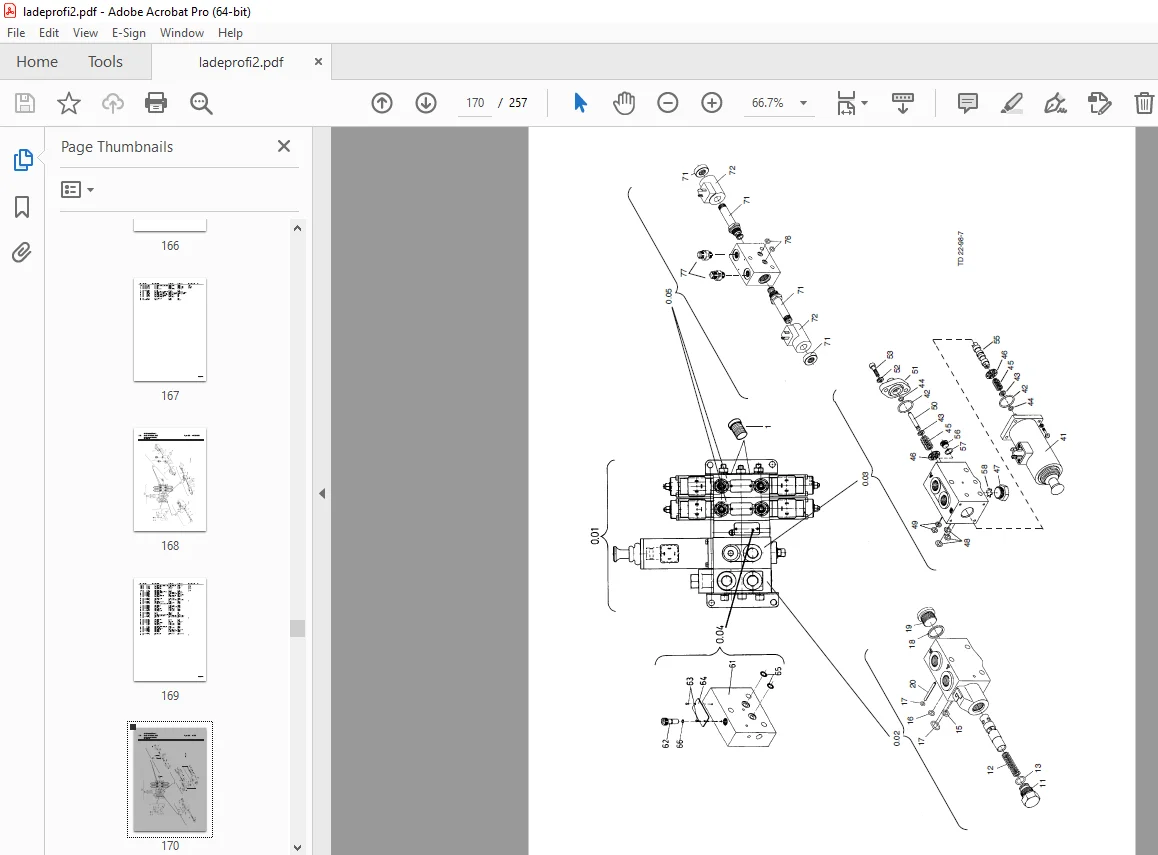
Task: Click the total pages text 257
Action: (x=518, y=103)
